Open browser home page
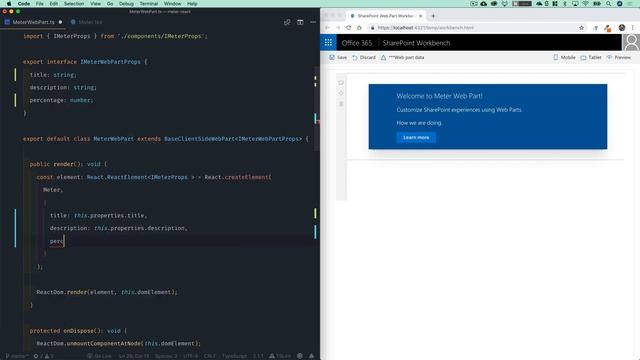Image resolution: width=640 pixels, height=360 pixels. [x=359, y=28]
